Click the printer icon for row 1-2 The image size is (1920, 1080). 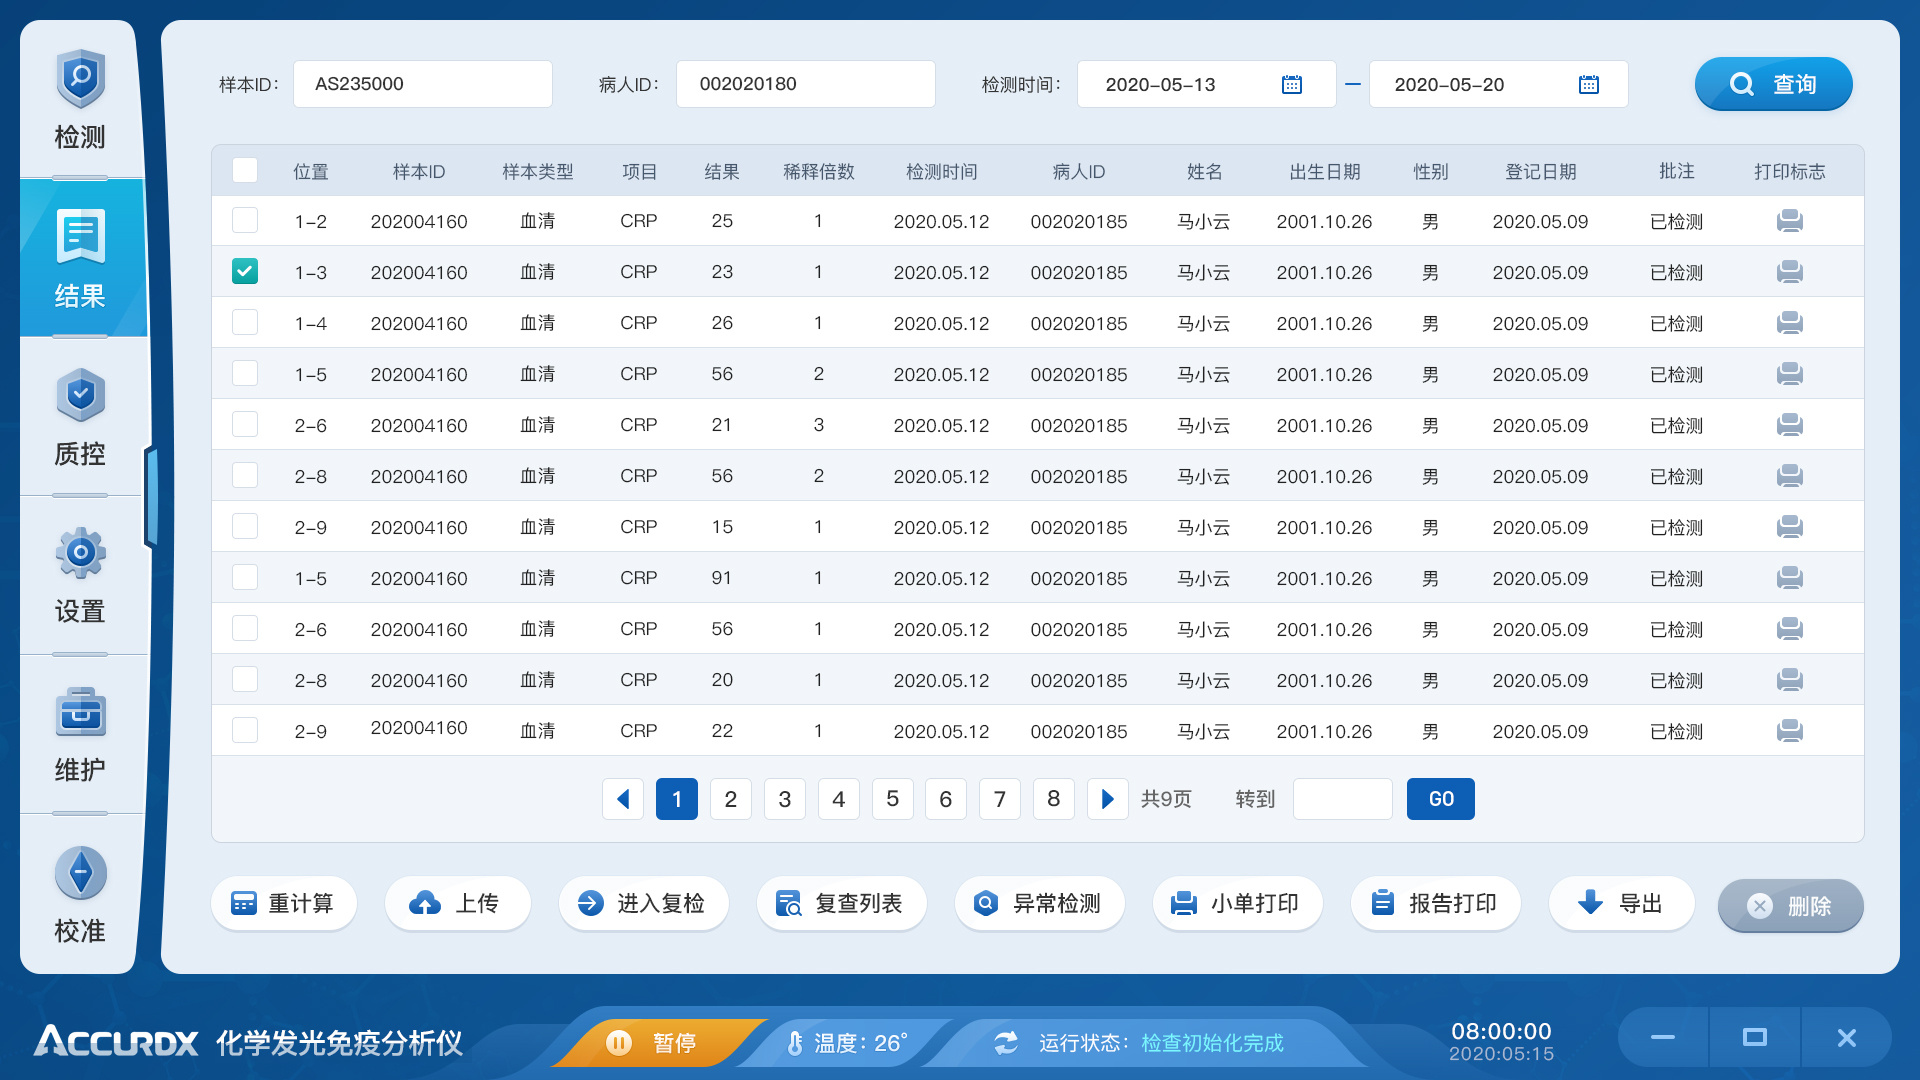point(1790,221)
